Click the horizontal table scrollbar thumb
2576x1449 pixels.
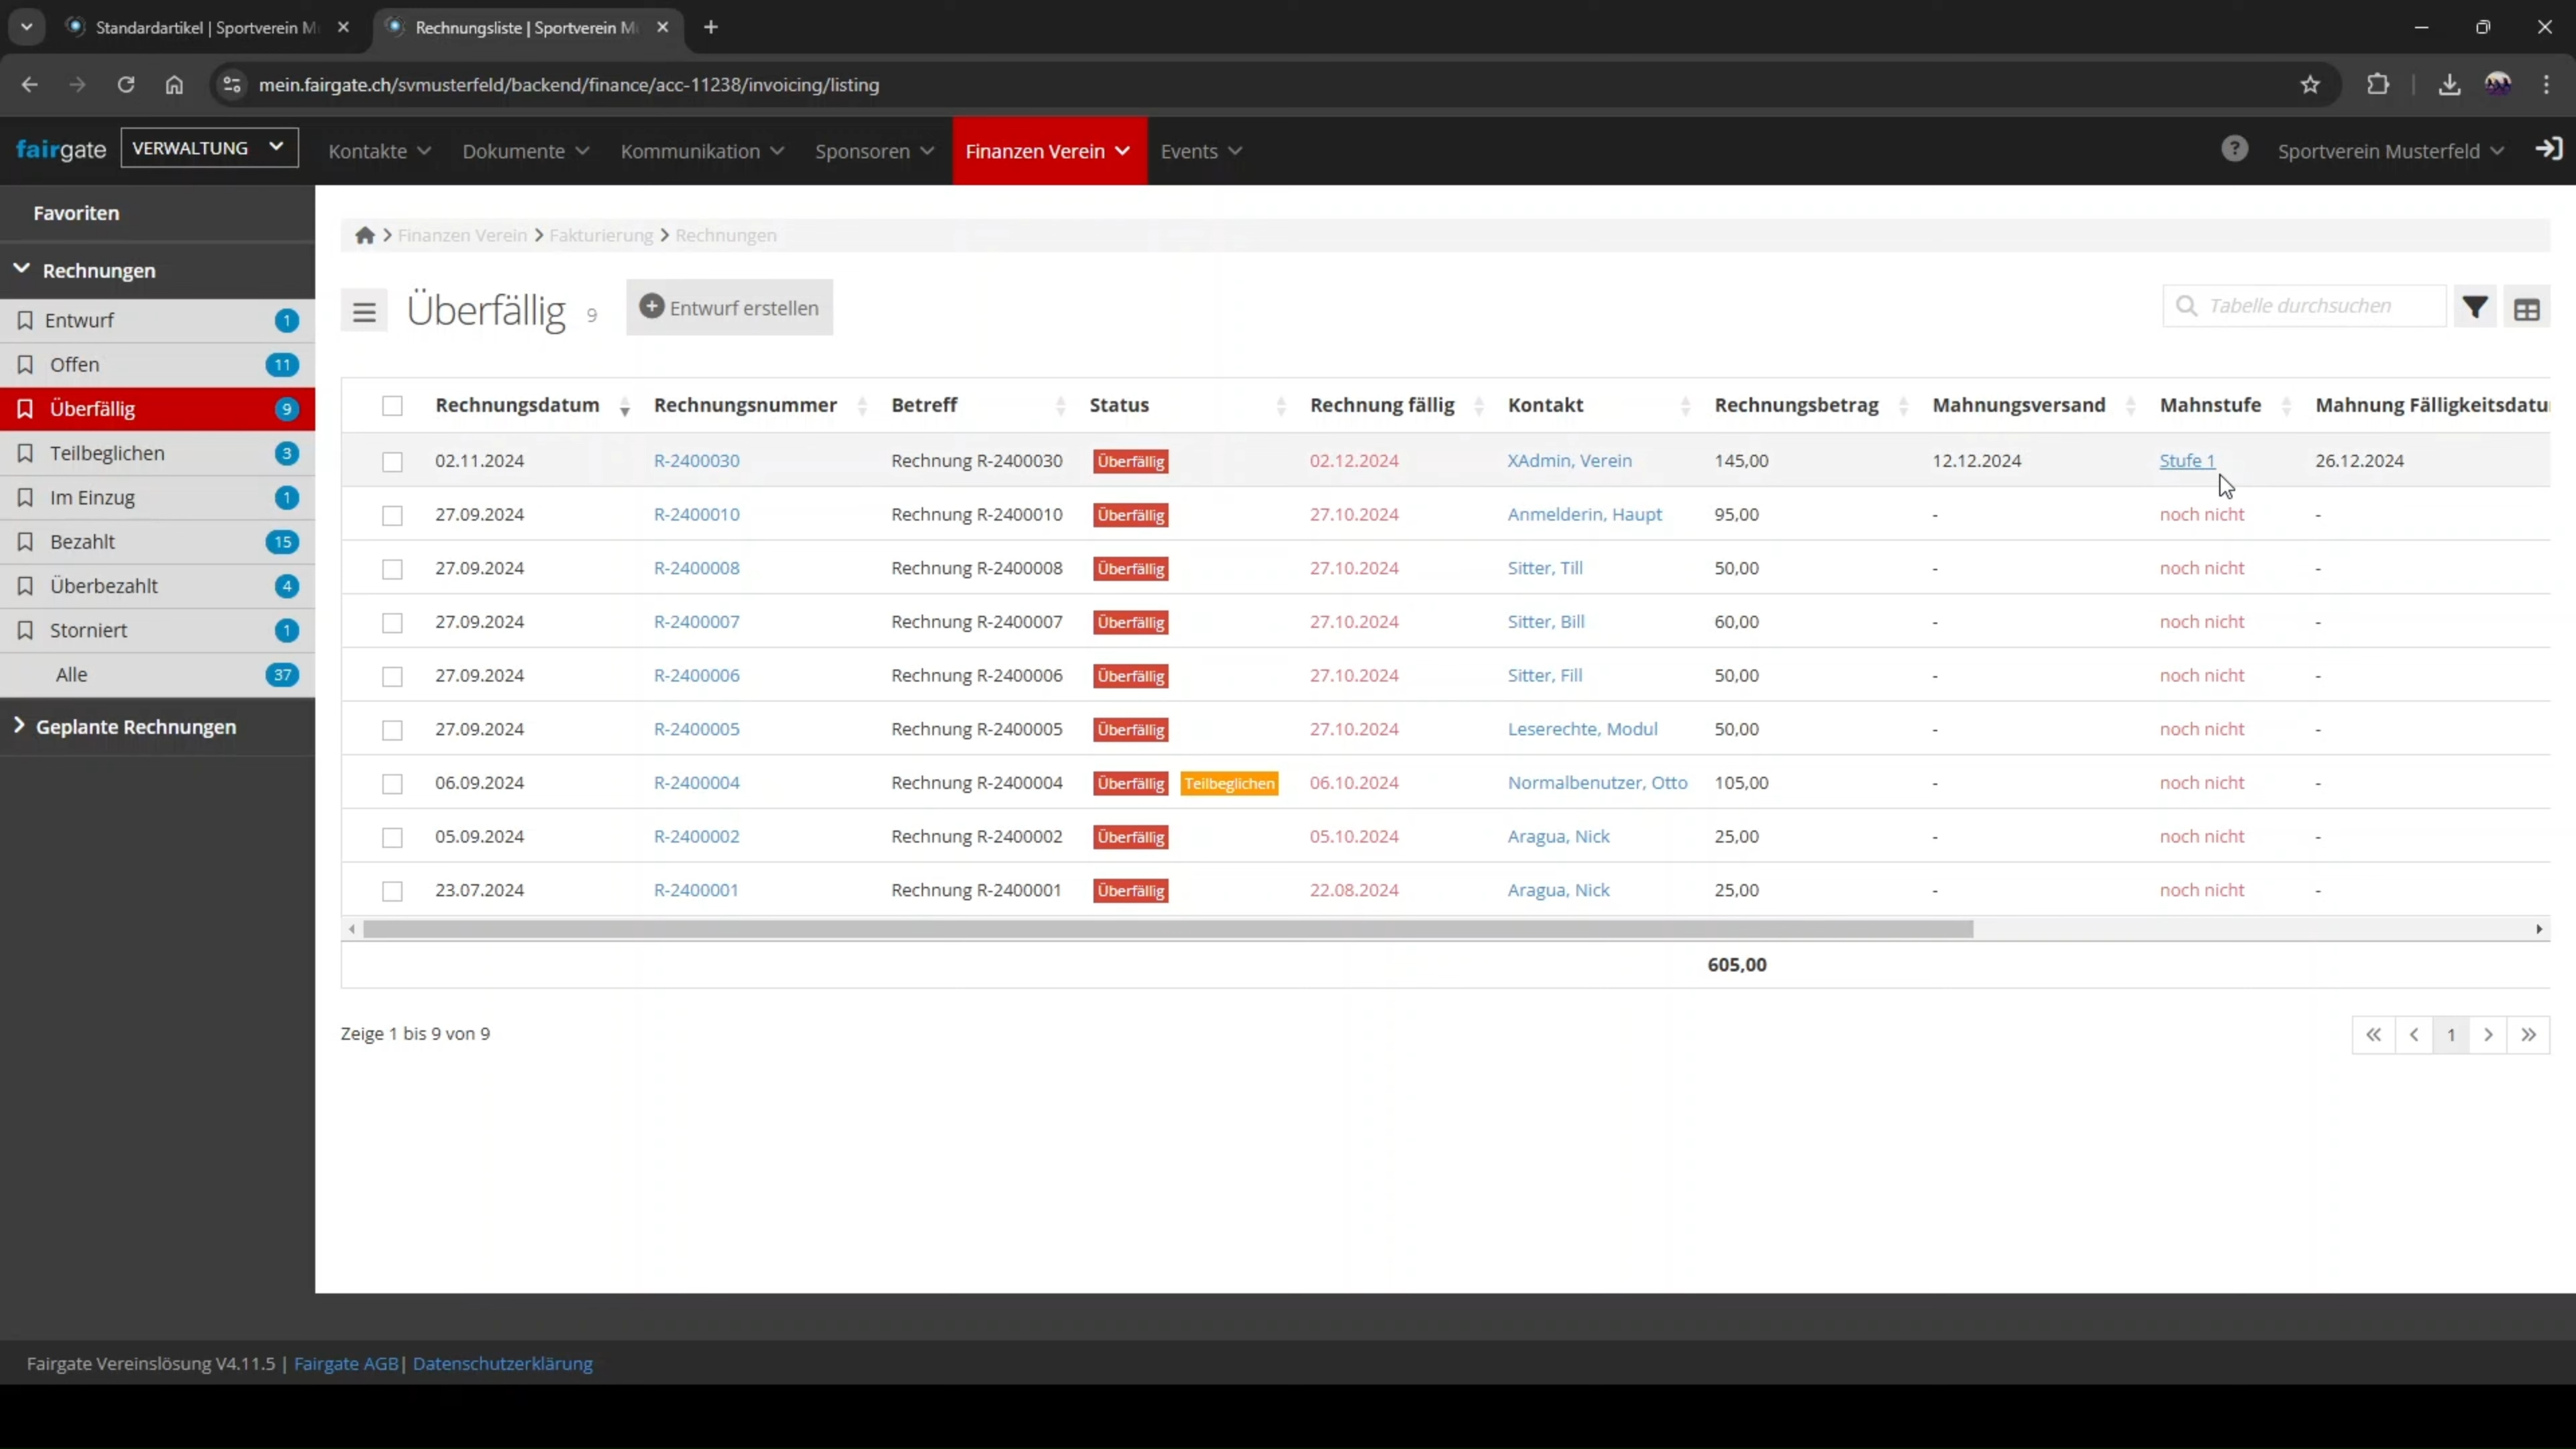coord(1168,929)
